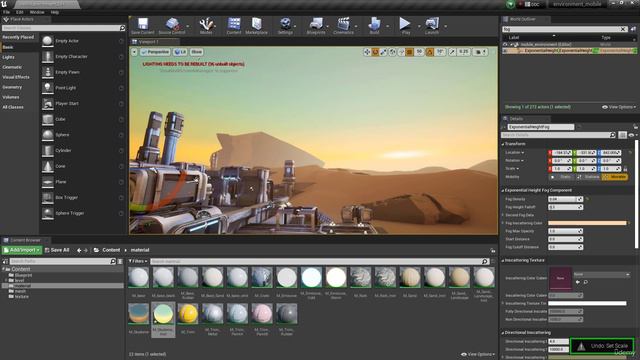Open the File menu
Image resolution: width=640 pixels, height=360 pixels.
pos(7,12)
